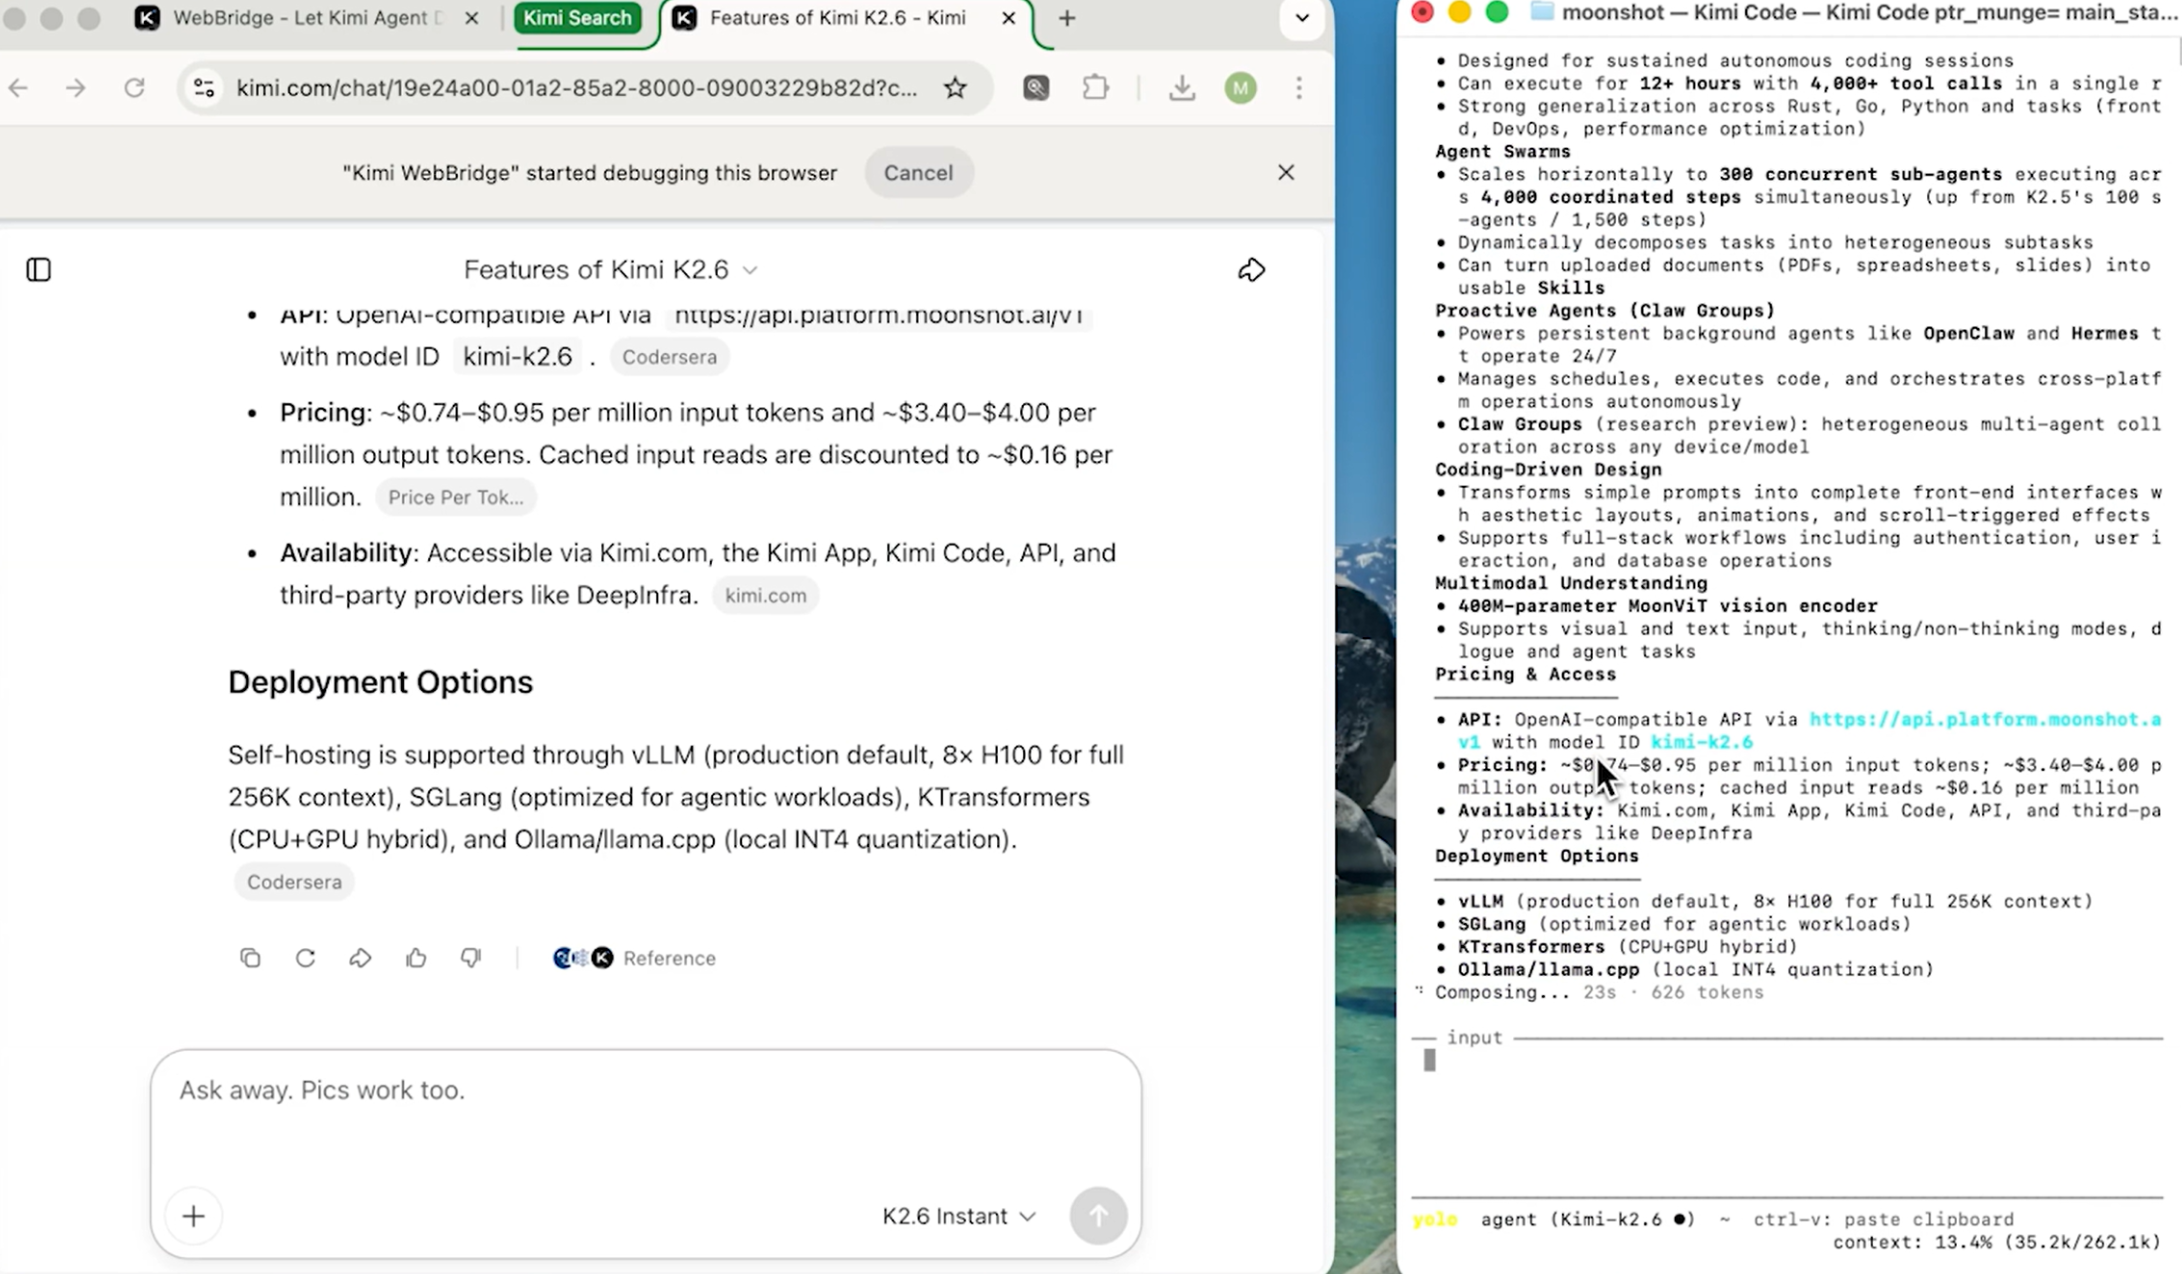Click the agent (Kimi-k2.6) status label

1588,1220
